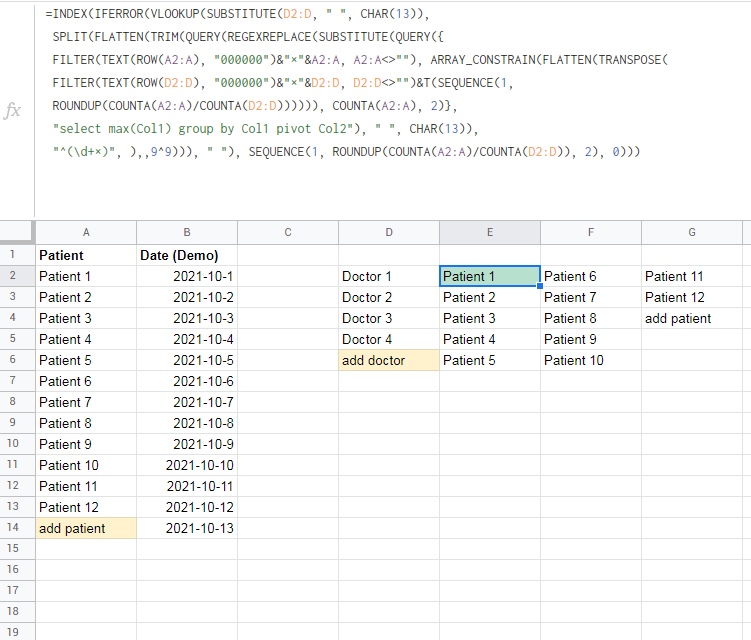Click the fill handle on cell E2

coord(540,286)
